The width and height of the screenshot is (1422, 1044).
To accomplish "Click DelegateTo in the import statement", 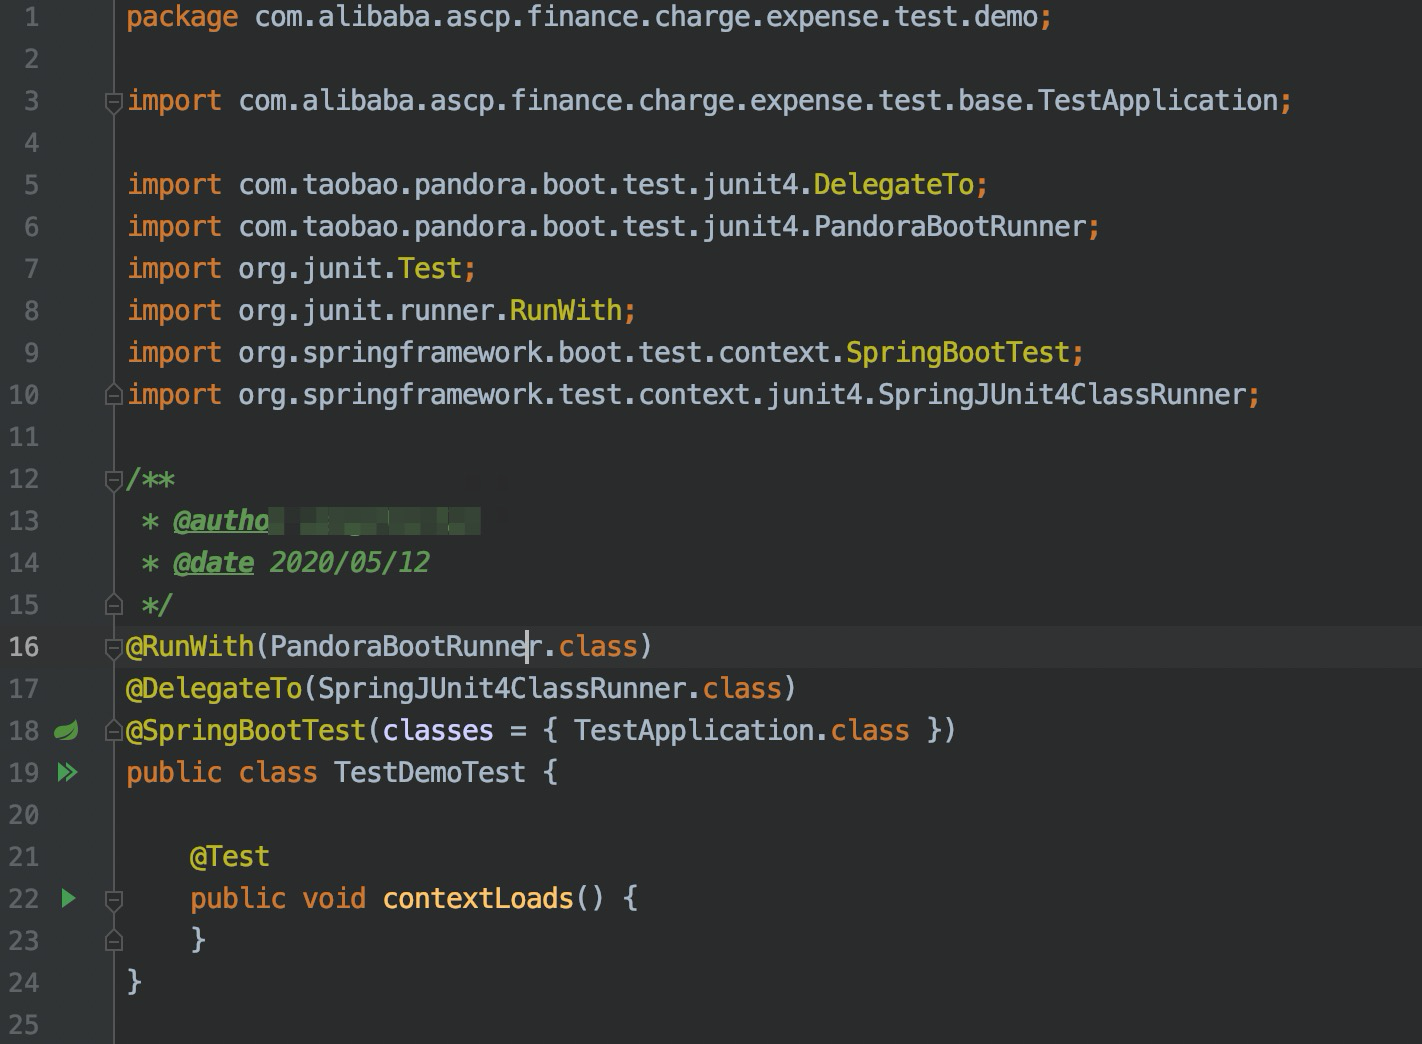I will pos(894,184).
